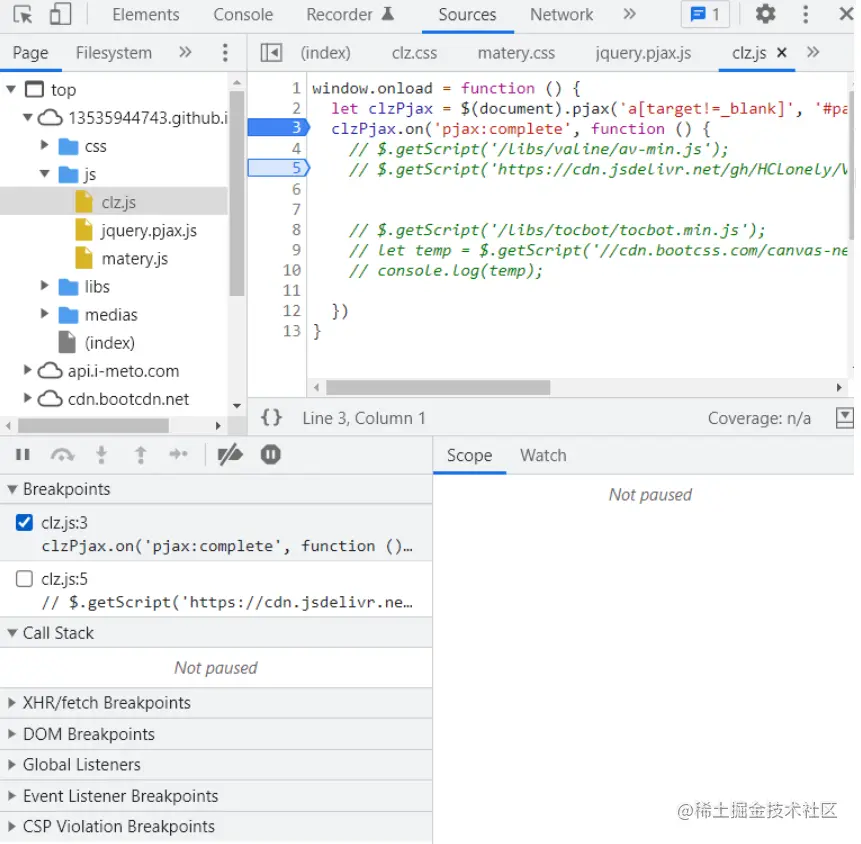
Task: Switch to the Elements panel
Action: [146, 14]
